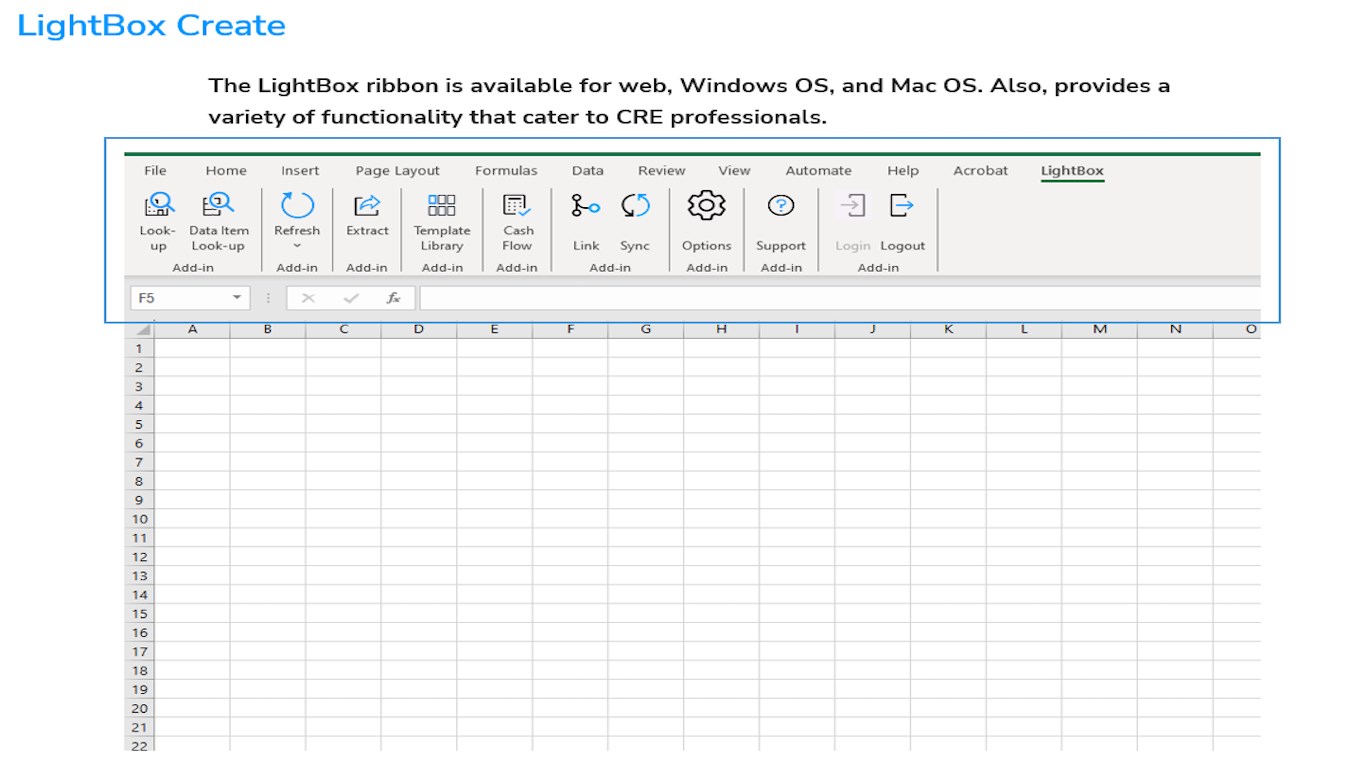Image resolution: width=1366 pixels, height=768 pixels.
Task: Open the Support help icon
Action: [781, 205]
